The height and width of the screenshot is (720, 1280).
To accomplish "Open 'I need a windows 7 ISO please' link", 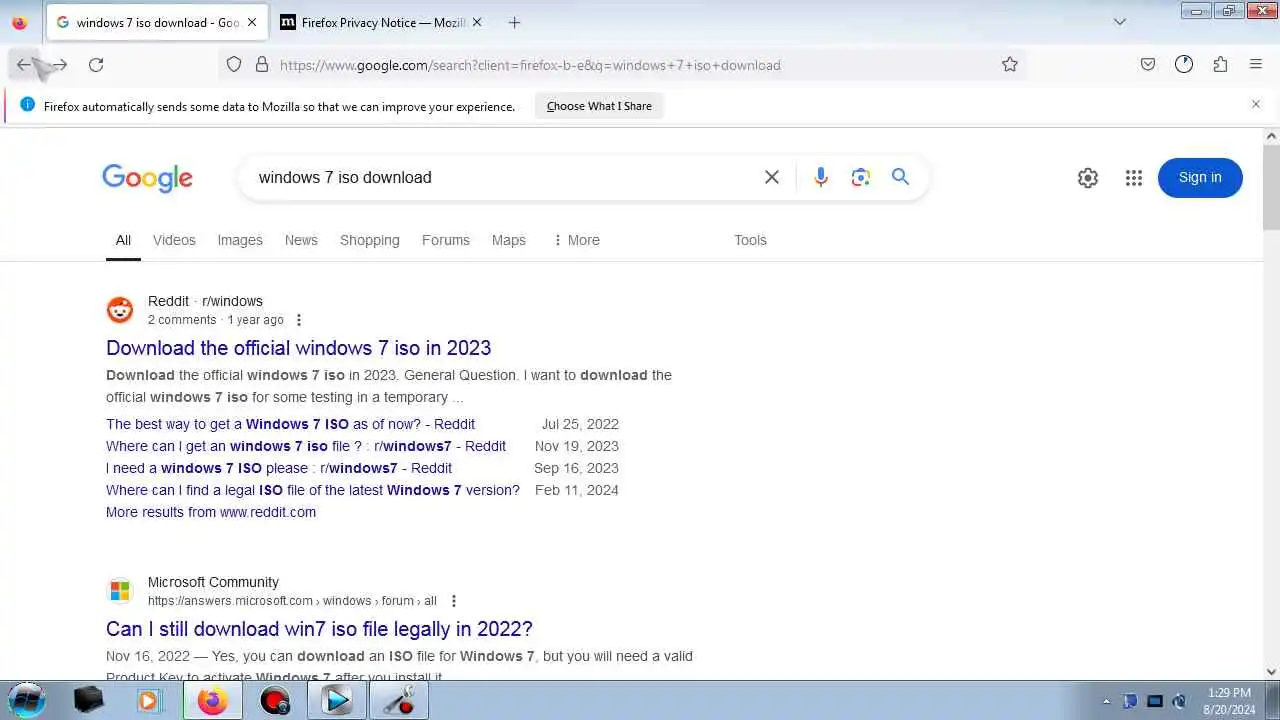I will point(279,468).
